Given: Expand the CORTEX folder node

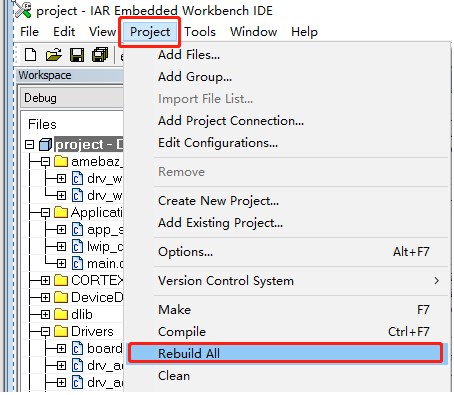Looking at the screenshot, I should coord(45,281).
